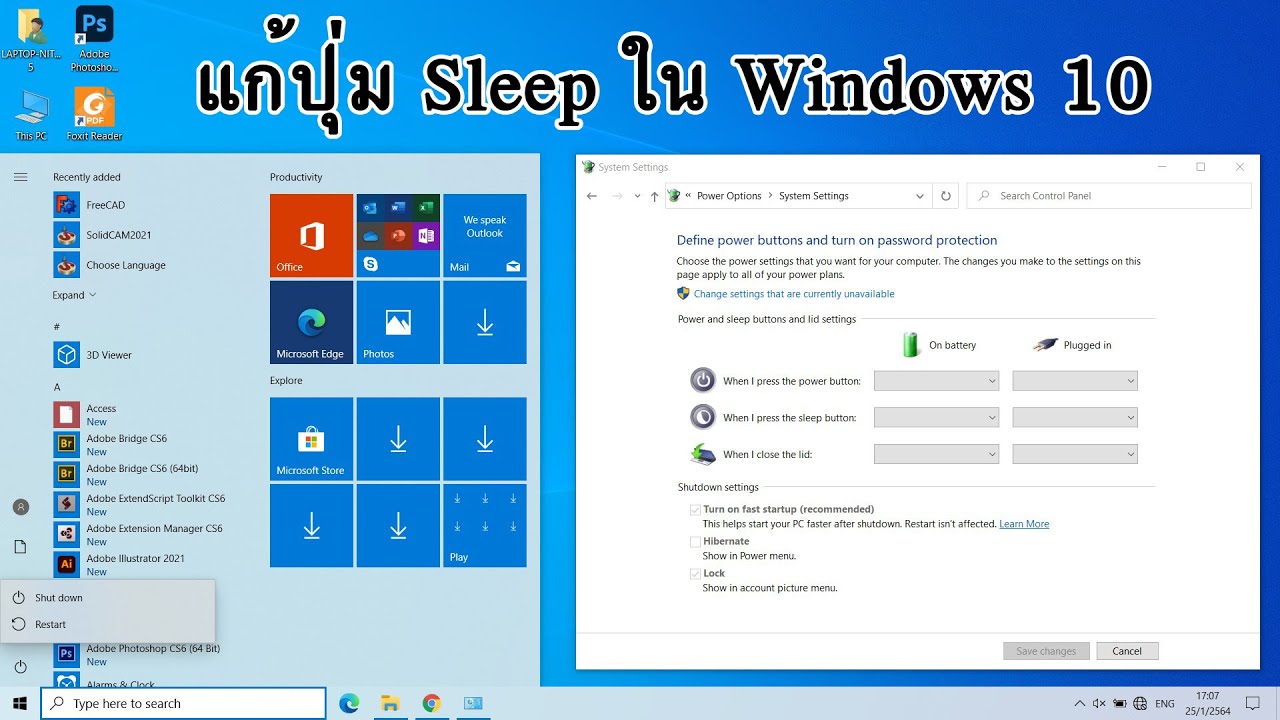Open Chrome from the taskbar
The height and width of the screenshot is (720, 1280).
[x=431, y=704]
